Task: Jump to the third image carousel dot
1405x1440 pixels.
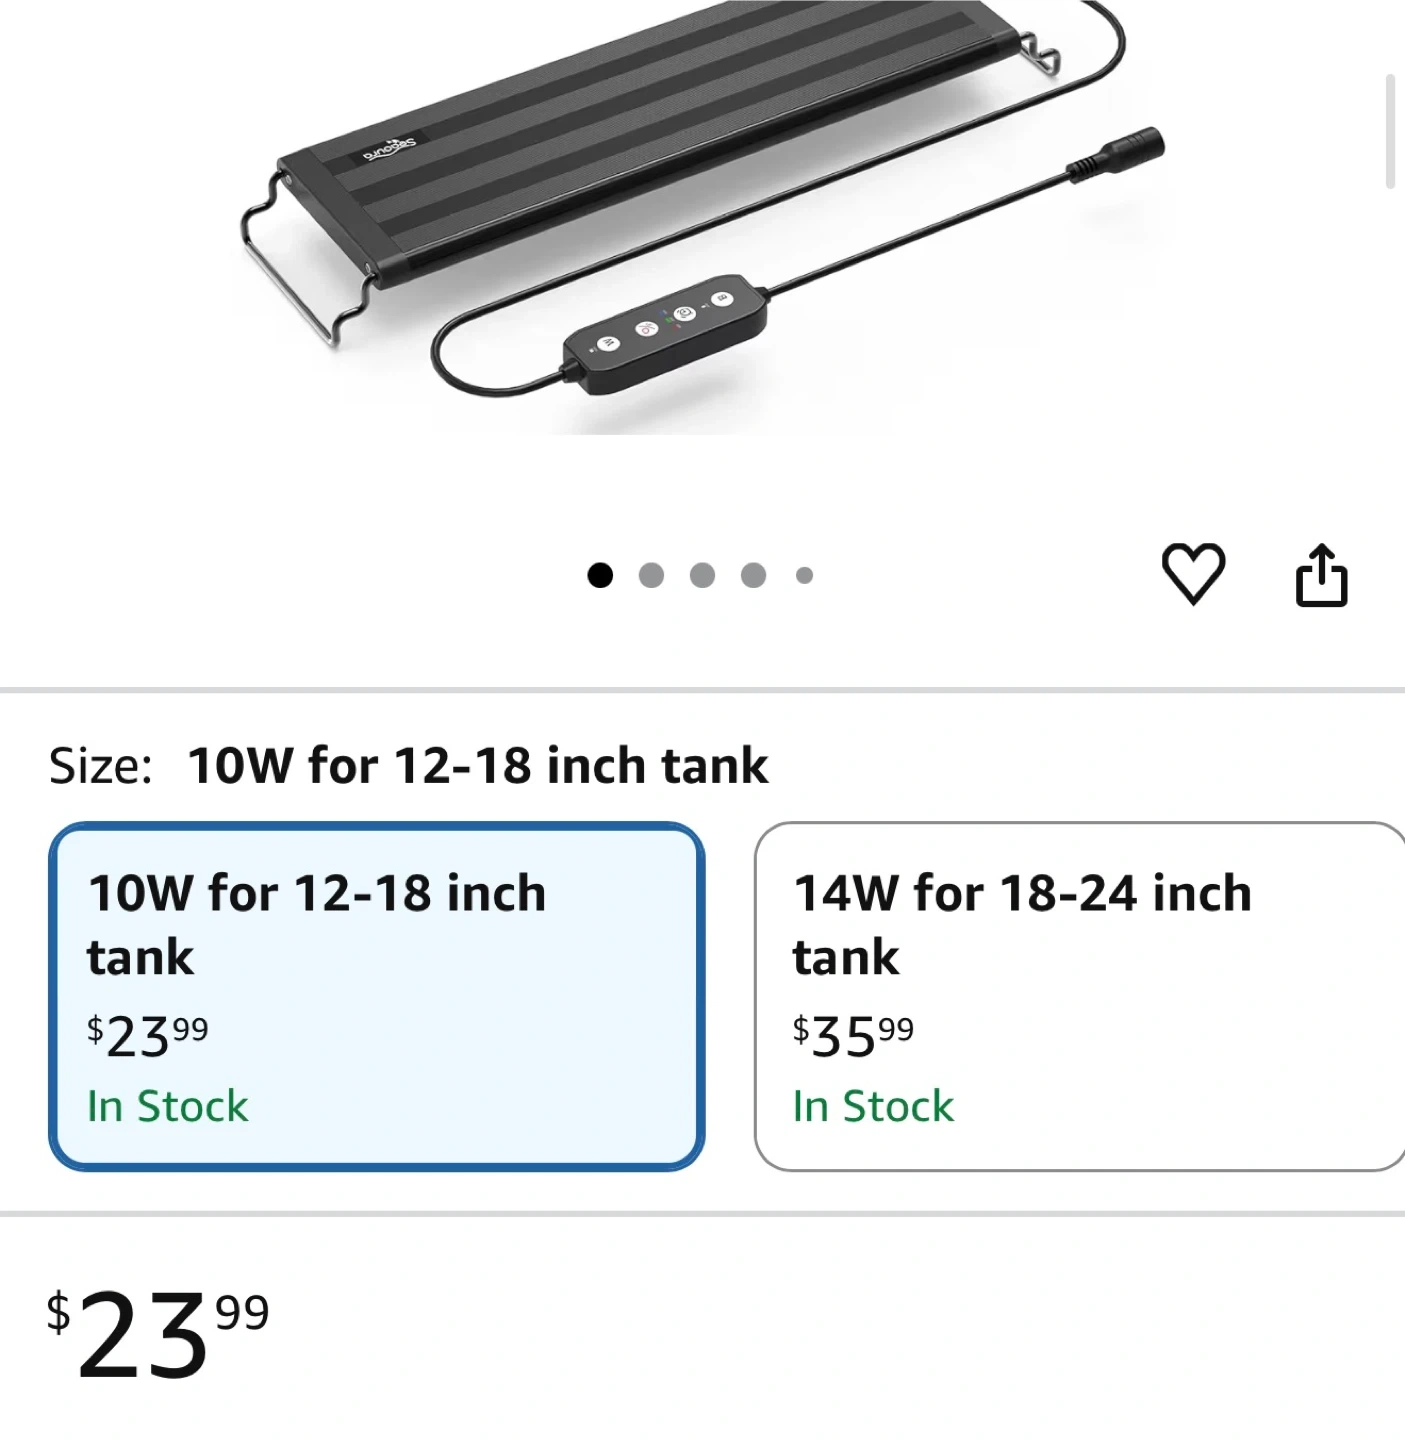Action: (702, 575)
